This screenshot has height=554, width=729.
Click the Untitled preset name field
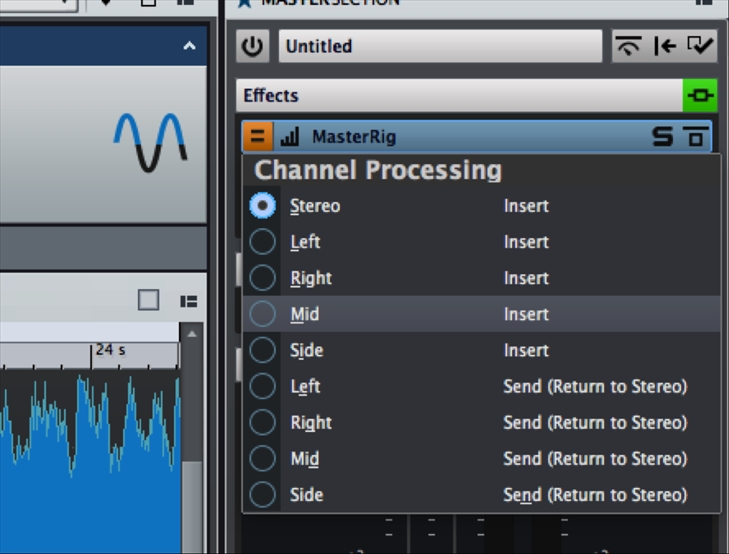[x=440, y=46]
